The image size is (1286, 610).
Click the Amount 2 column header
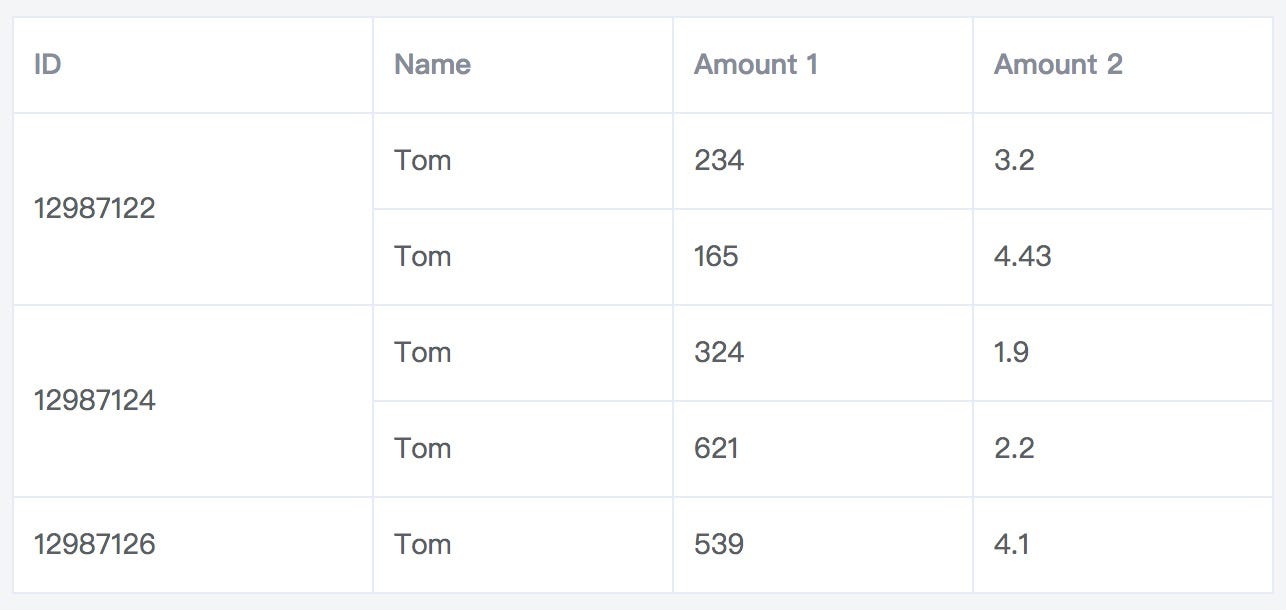pyautogui.click(x=1123, y=65)
